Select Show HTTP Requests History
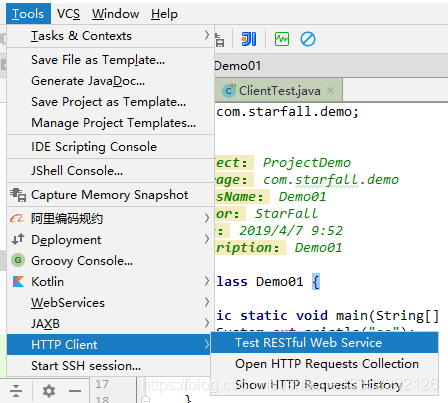Image resolution: width=448 pixels, height=403 pixels. (x=325, y=385)
